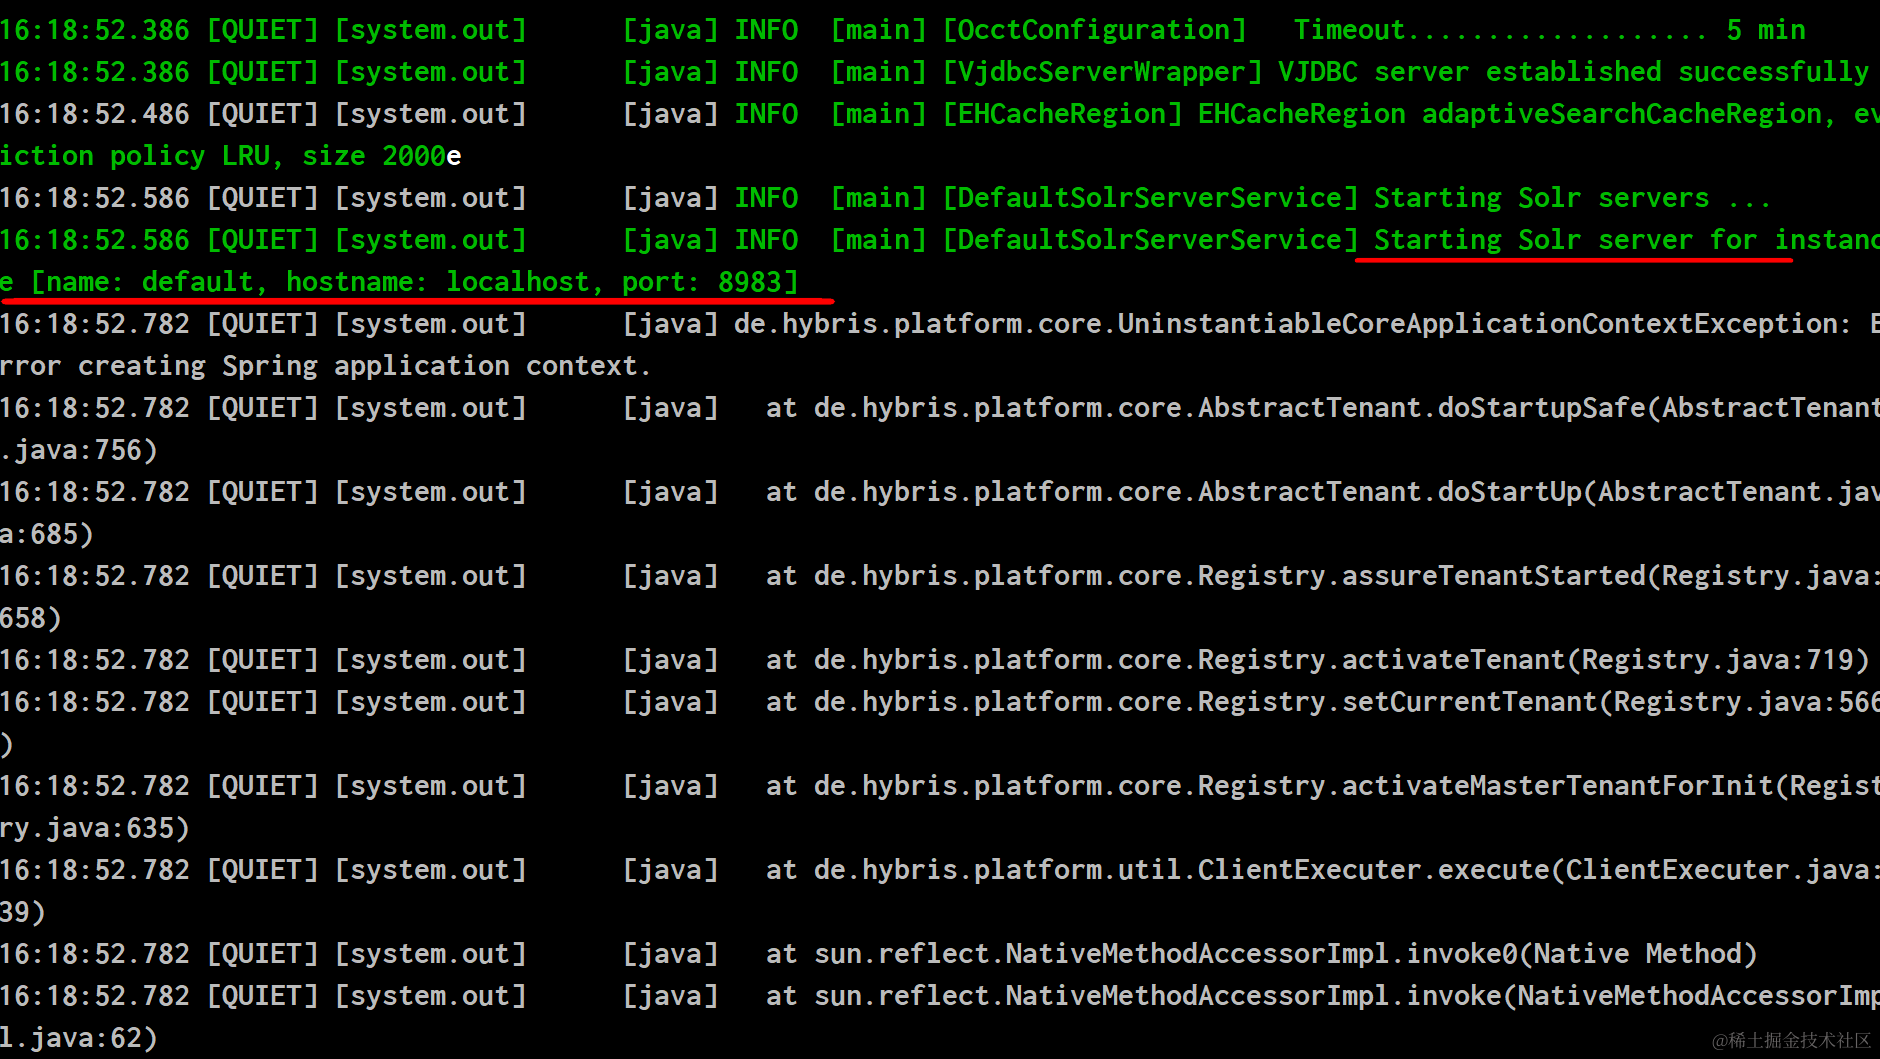The height and width of the screenshot is (1059, 1880).
Task: Click the timestamp '16:18:52.486'
Action: tap(95, 114)
